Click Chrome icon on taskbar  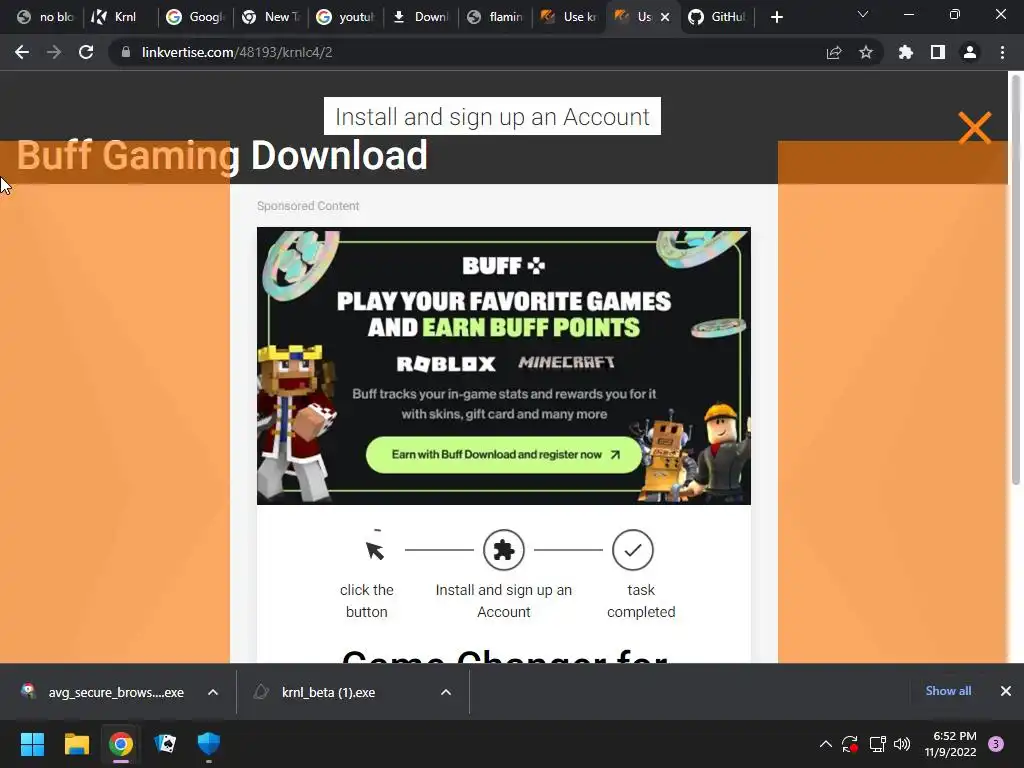click(x=121, y=744)
